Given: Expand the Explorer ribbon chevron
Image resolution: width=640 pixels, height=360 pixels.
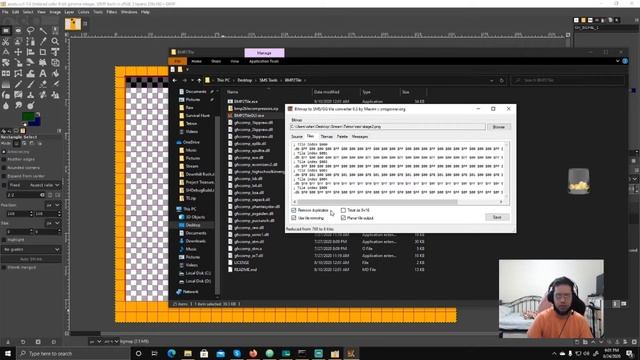Looking at the screenshot, I should tap(618, 61).
